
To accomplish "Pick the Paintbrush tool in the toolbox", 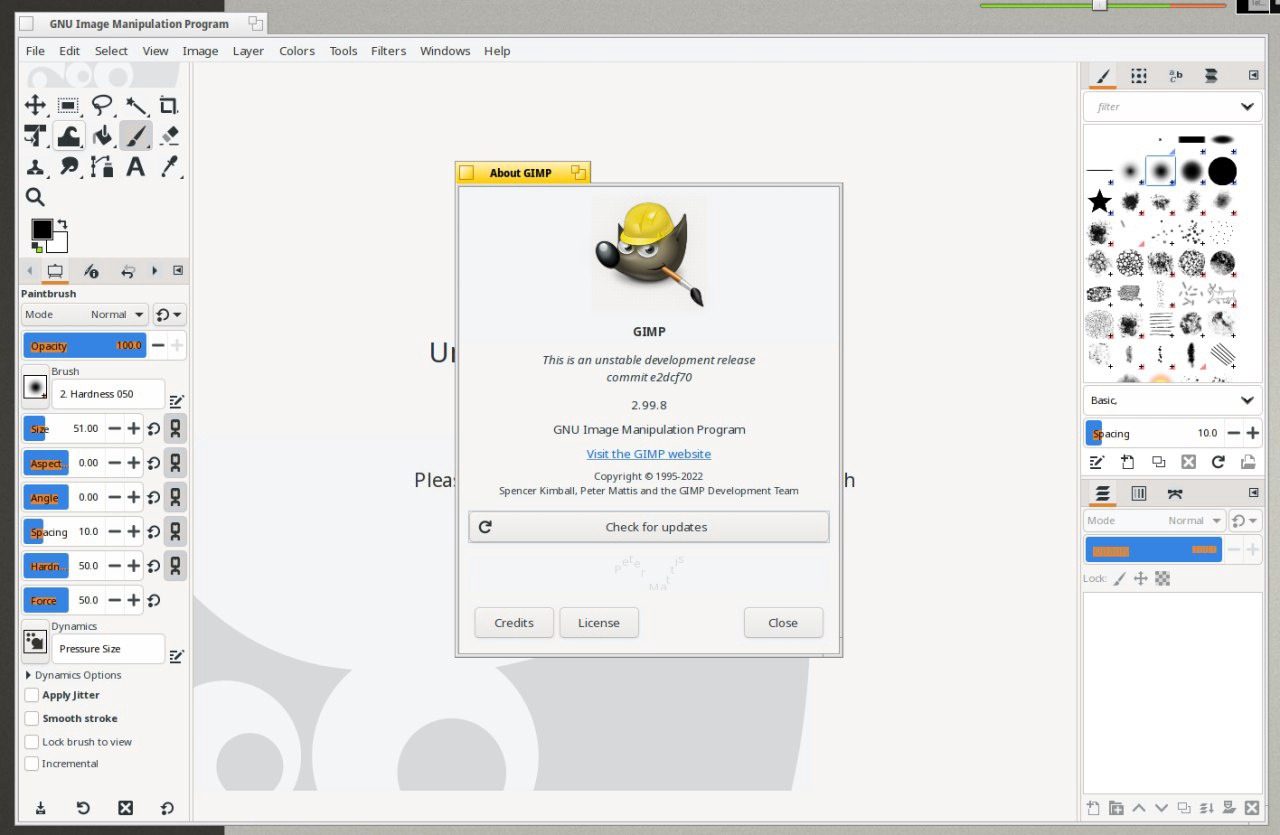I will (136, 136).
